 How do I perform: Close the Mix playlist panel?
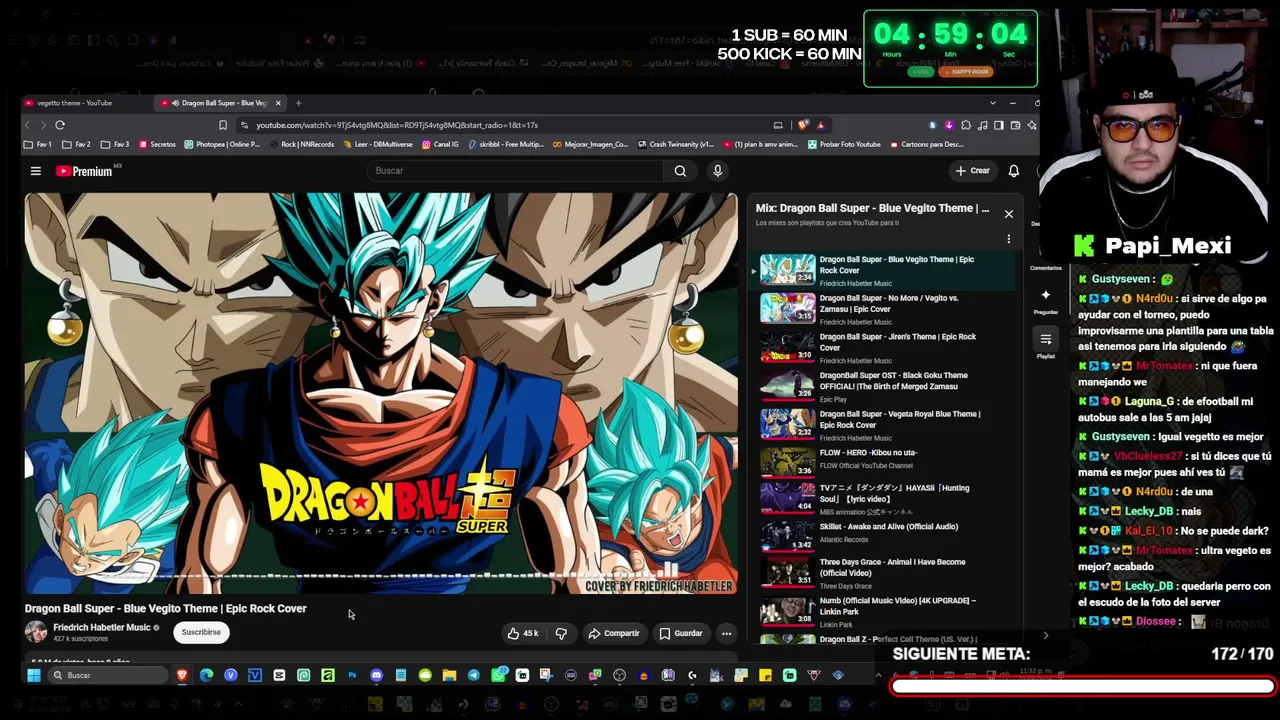[1008, 214]
